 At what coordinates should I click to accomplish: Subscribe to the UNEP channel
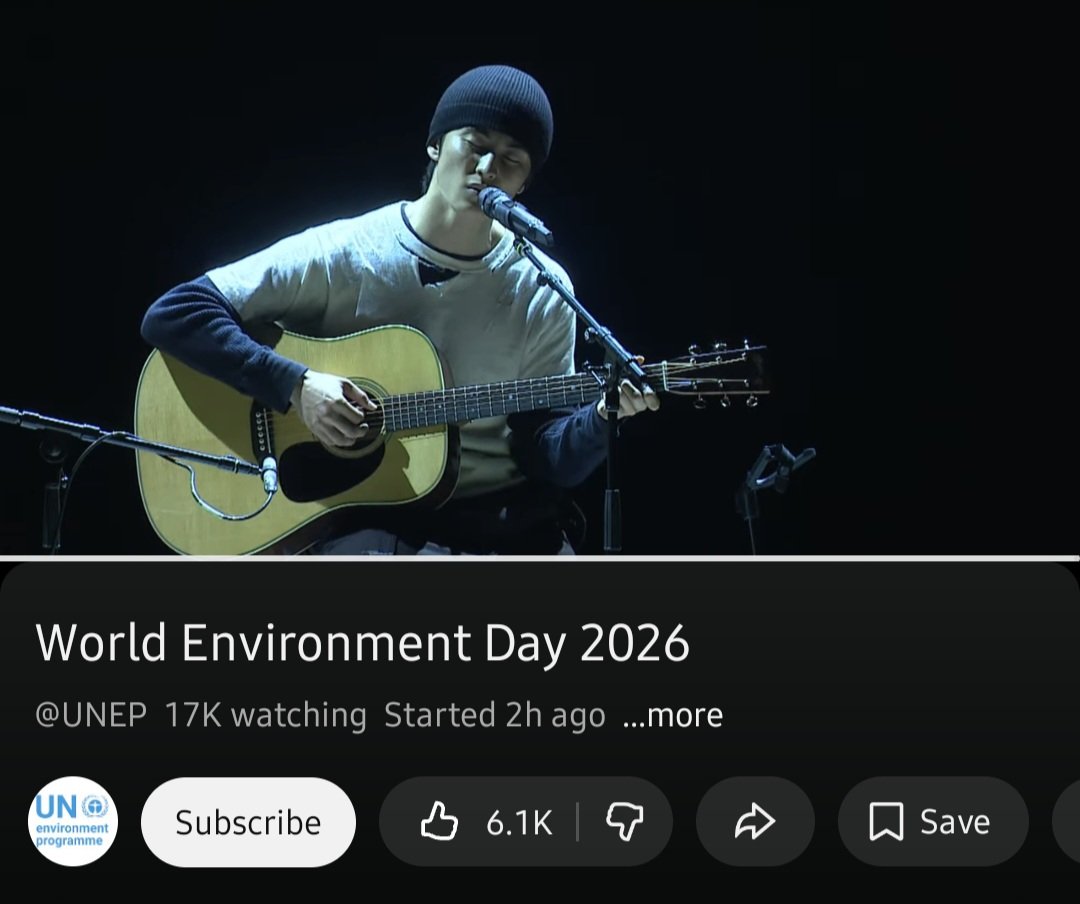click(x=248, y=822)
